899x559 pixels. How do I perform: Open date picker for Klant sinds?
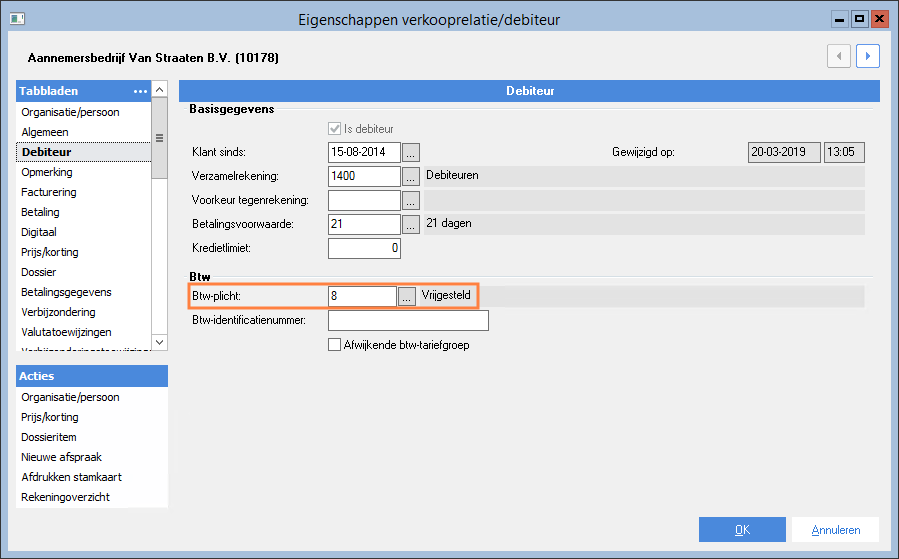411,153
